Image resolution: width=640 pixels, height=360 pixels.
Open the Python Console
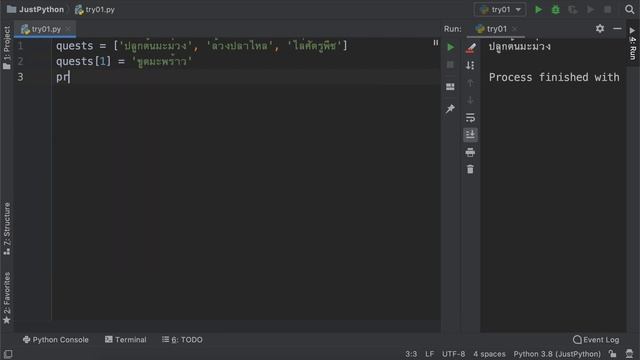(x=56, y=340)
